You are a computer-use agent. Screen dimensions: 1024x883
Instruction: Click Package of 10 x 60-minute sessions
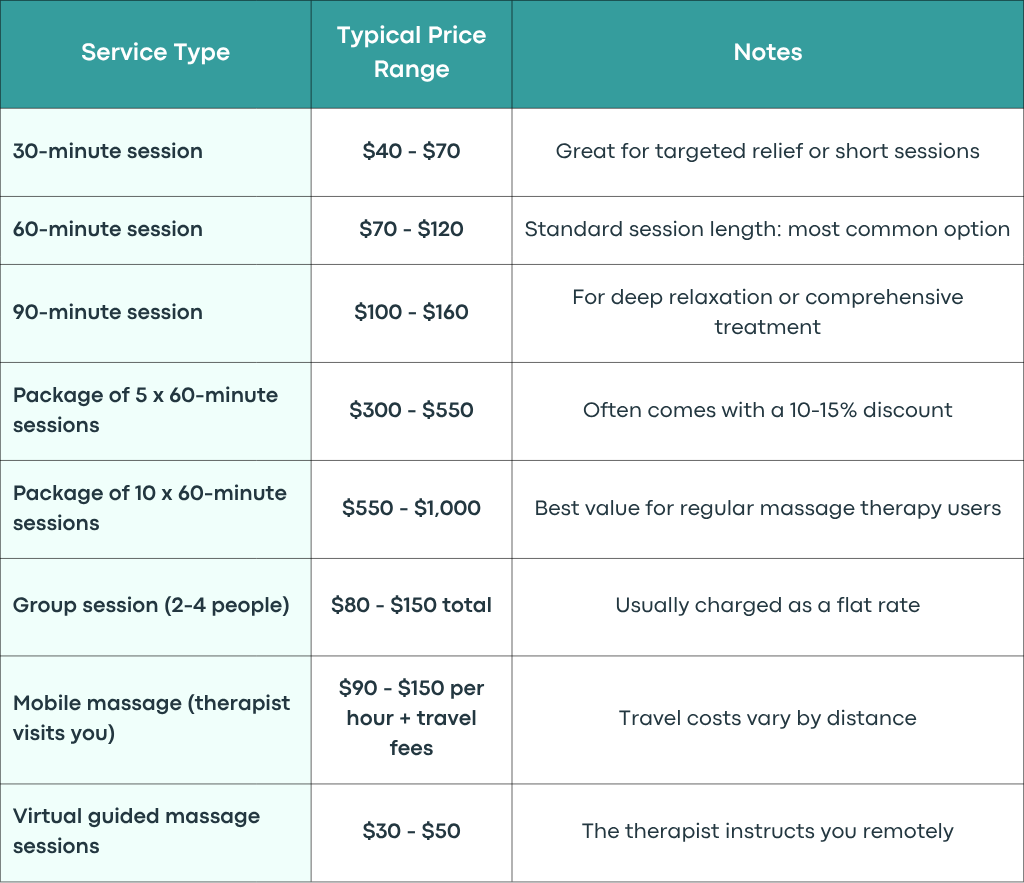coord(150,508)
